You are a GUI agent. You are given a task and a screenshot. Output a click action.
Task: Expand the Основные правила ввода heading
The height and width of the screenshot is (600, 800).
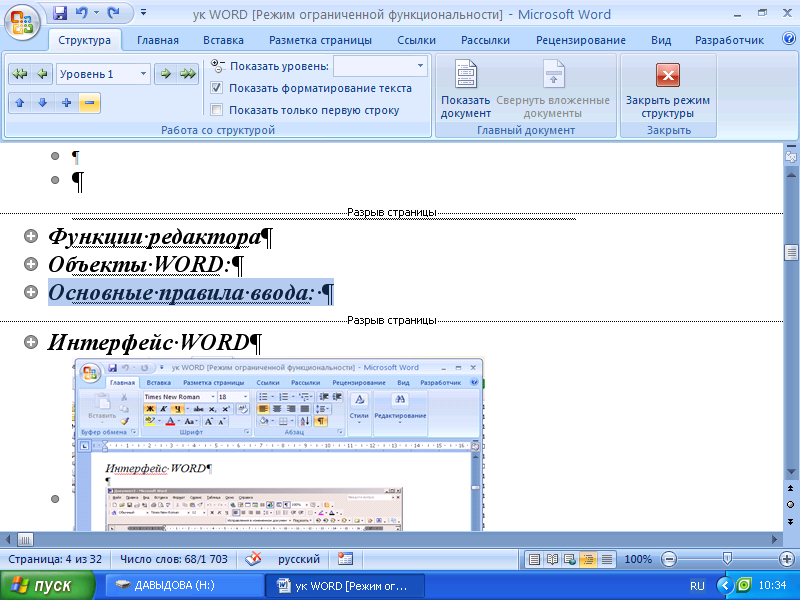[x=31, y=292]
